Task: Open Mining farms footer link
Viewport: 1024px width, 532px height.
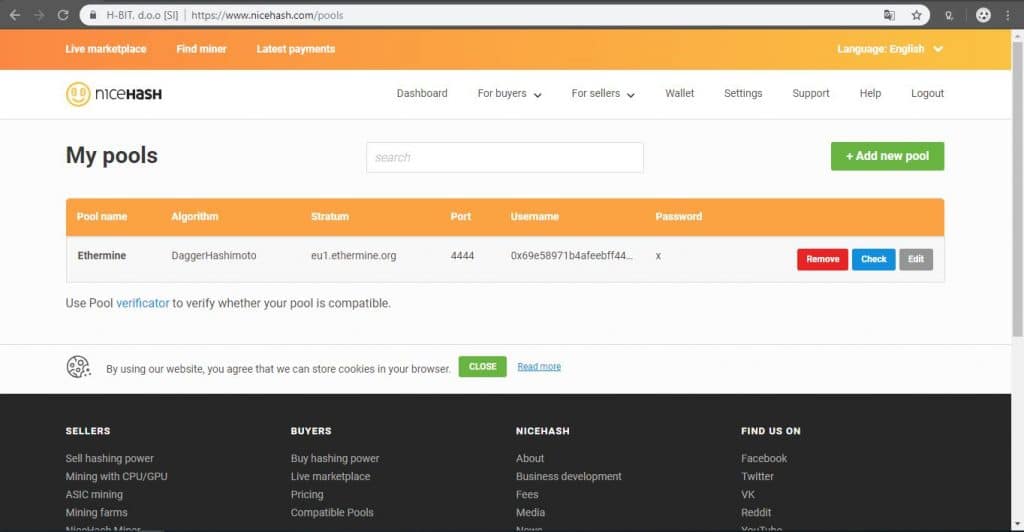Action: pos(97,512)
